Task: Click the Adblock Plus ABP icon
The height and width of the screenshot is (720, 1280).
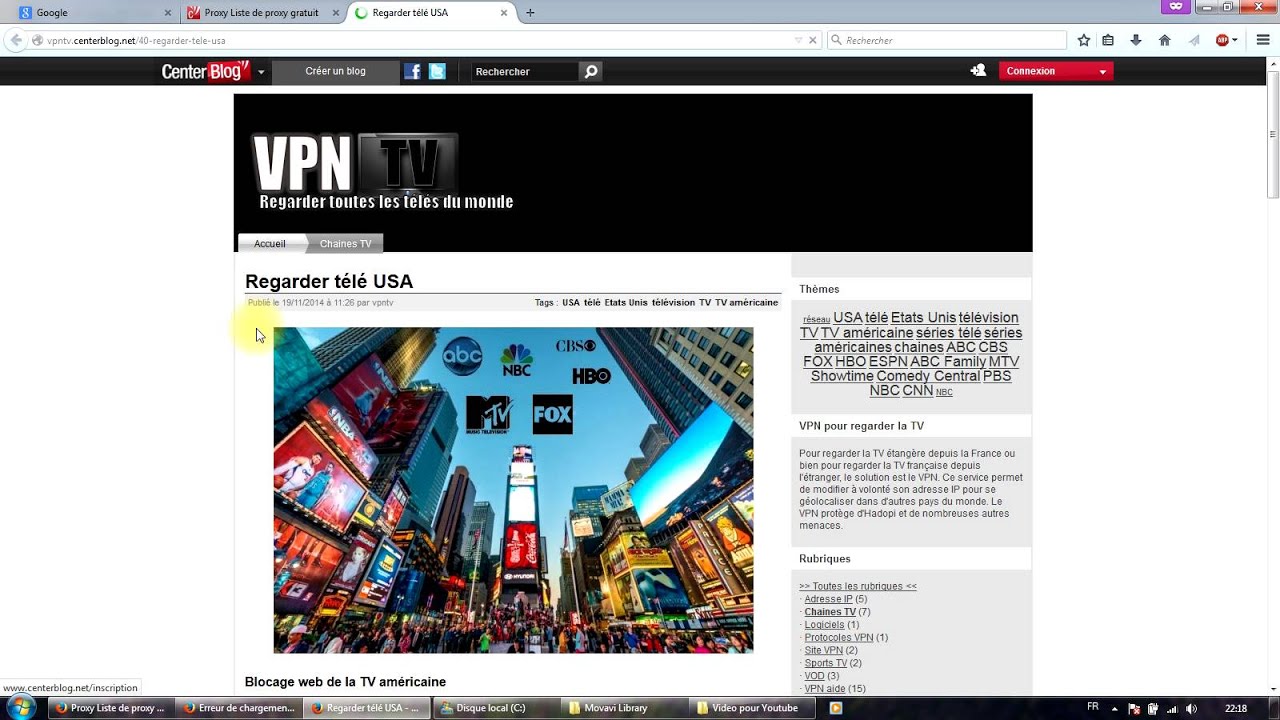Action: click(x=1222, y=41)
